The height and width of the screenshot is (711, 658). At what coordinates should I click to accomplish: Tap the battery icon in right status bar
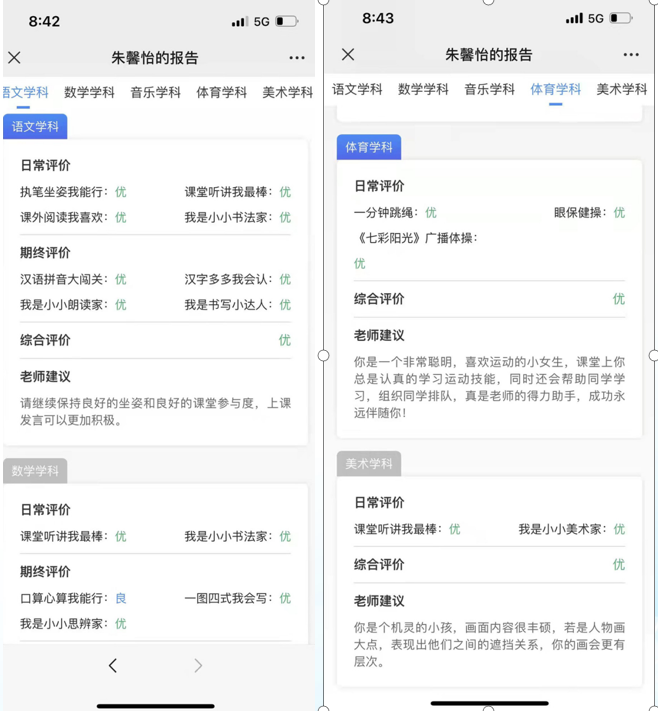coord(621,18)
